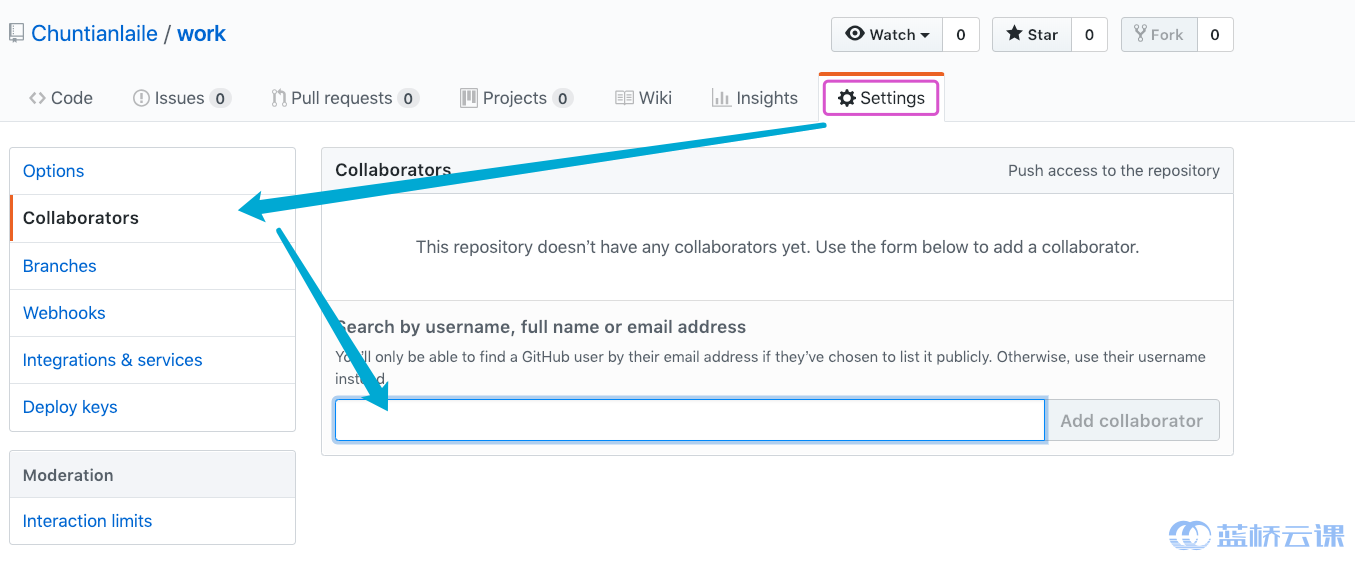The width and height of the screenshot is (1355, 566).
Task: Open Webhooks settings
Action: 153,313
